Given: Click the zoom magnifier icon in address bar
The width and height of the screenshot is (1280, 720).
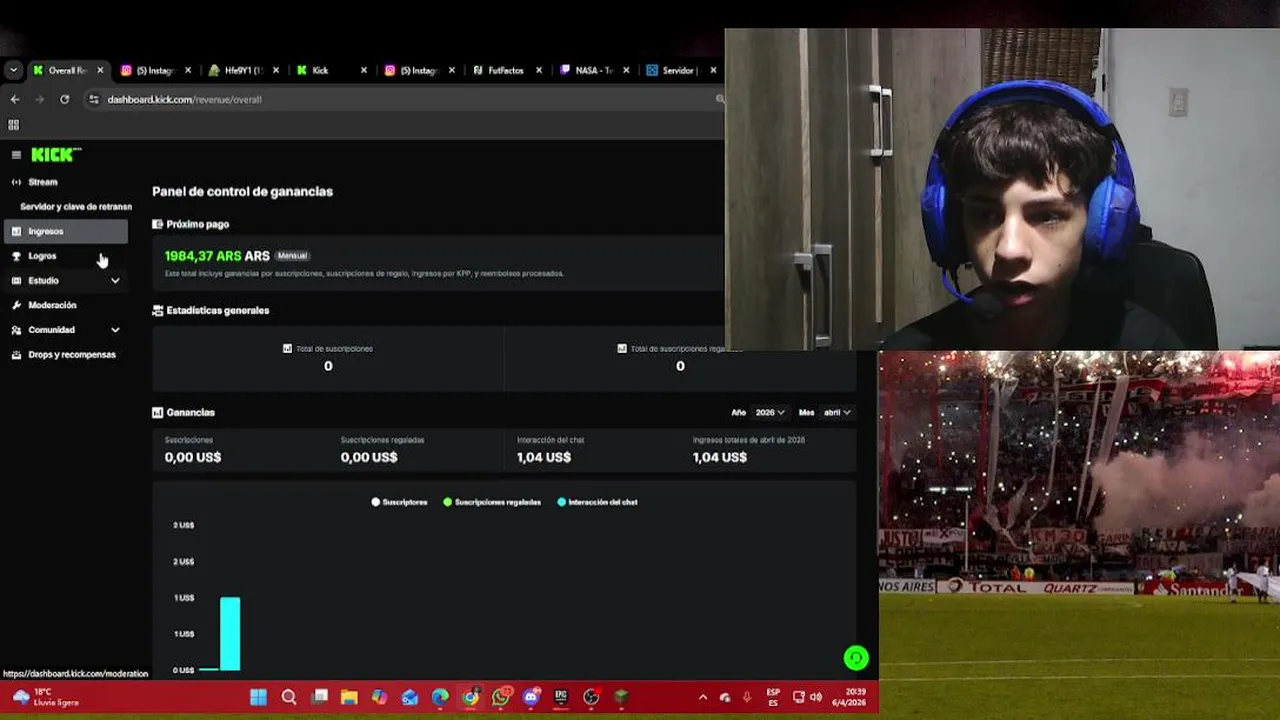Looking at the screenshot, I should [719, 99].
